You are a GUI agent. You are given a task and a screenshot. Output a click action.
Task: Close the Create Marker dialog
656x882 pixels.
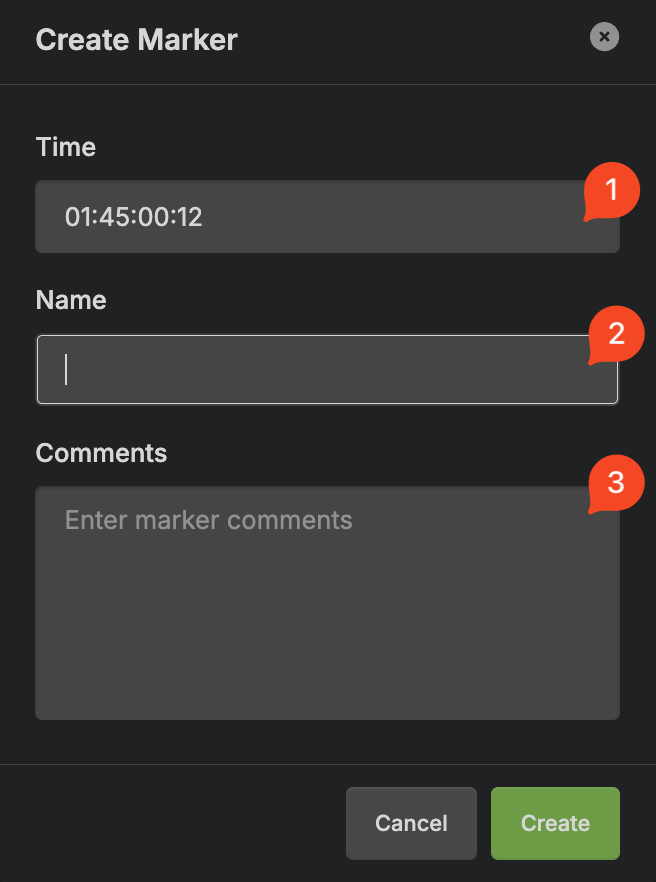click(x=604, y=38)
